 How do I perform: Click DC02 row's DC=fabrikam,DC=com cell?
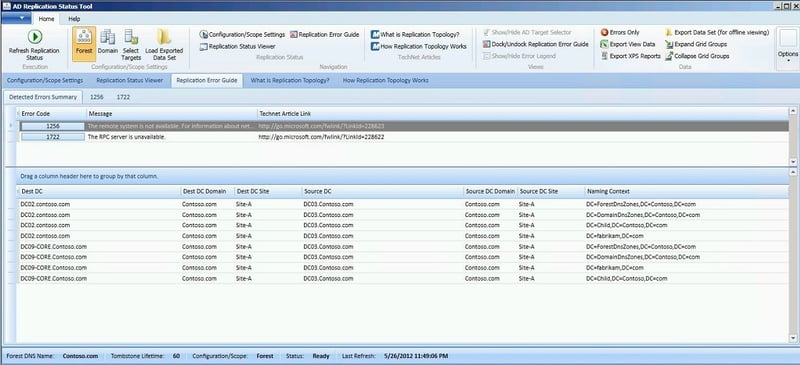point(615,236)
